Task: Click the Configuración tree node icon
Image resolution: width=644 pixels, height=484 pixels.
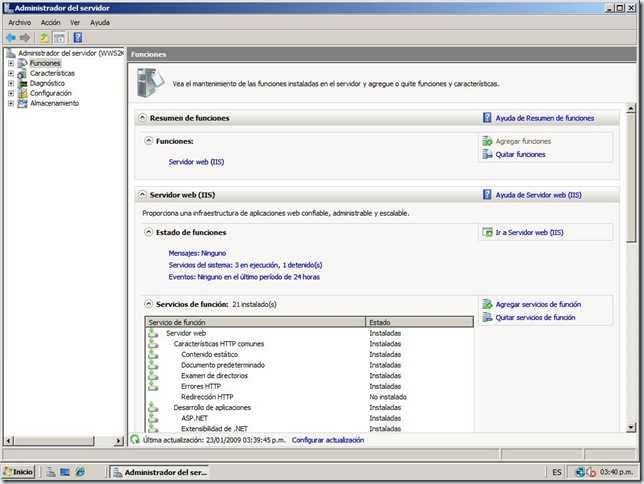Action: click(23, 93)
